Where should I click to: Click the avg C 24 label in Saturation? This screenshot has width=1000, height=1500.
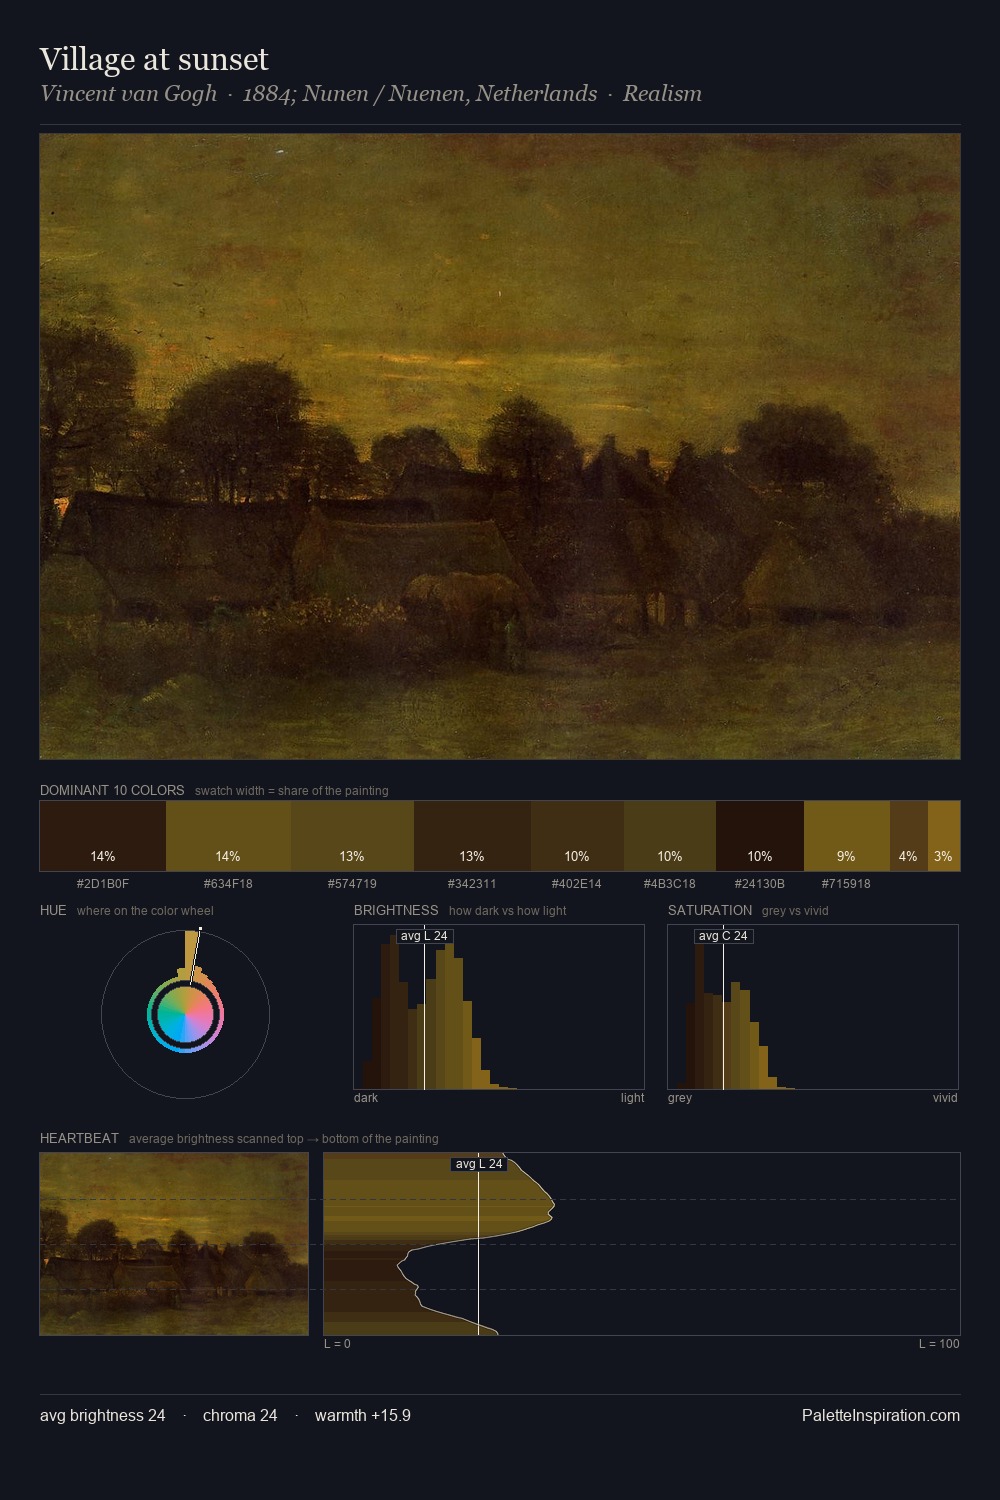(723, 936)
